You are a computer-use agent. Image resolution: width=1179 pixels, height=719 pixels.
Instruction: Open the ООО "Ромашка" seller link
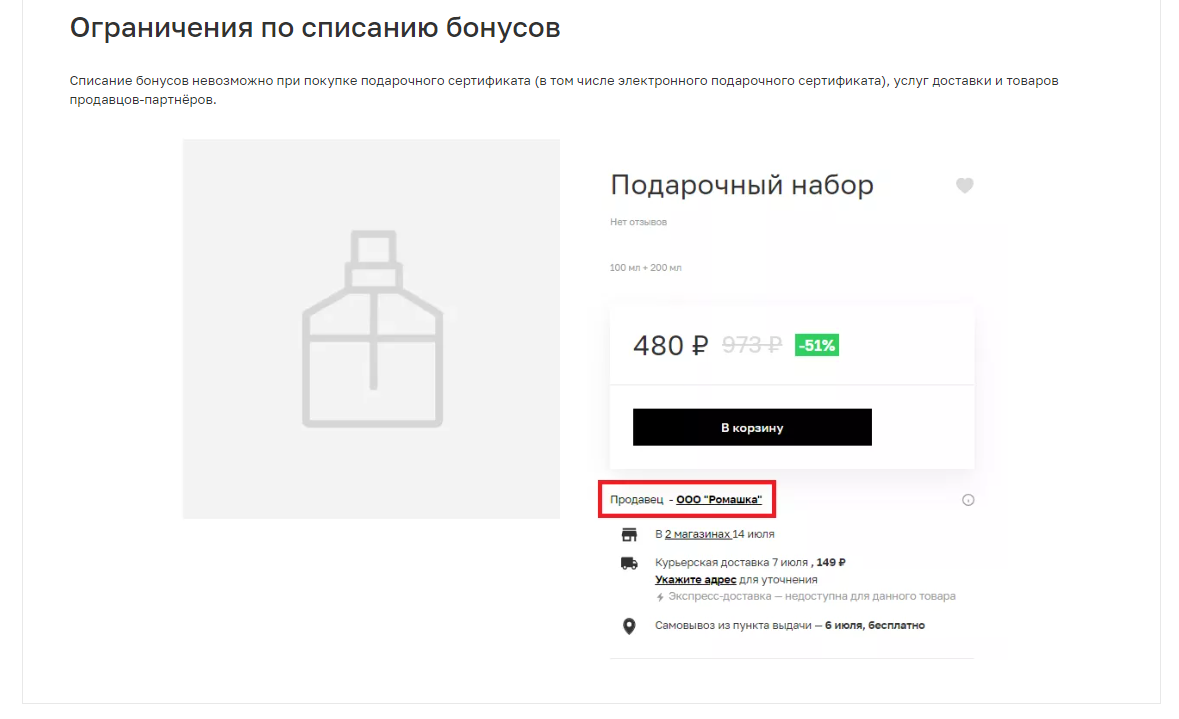(x=718, y=499)
